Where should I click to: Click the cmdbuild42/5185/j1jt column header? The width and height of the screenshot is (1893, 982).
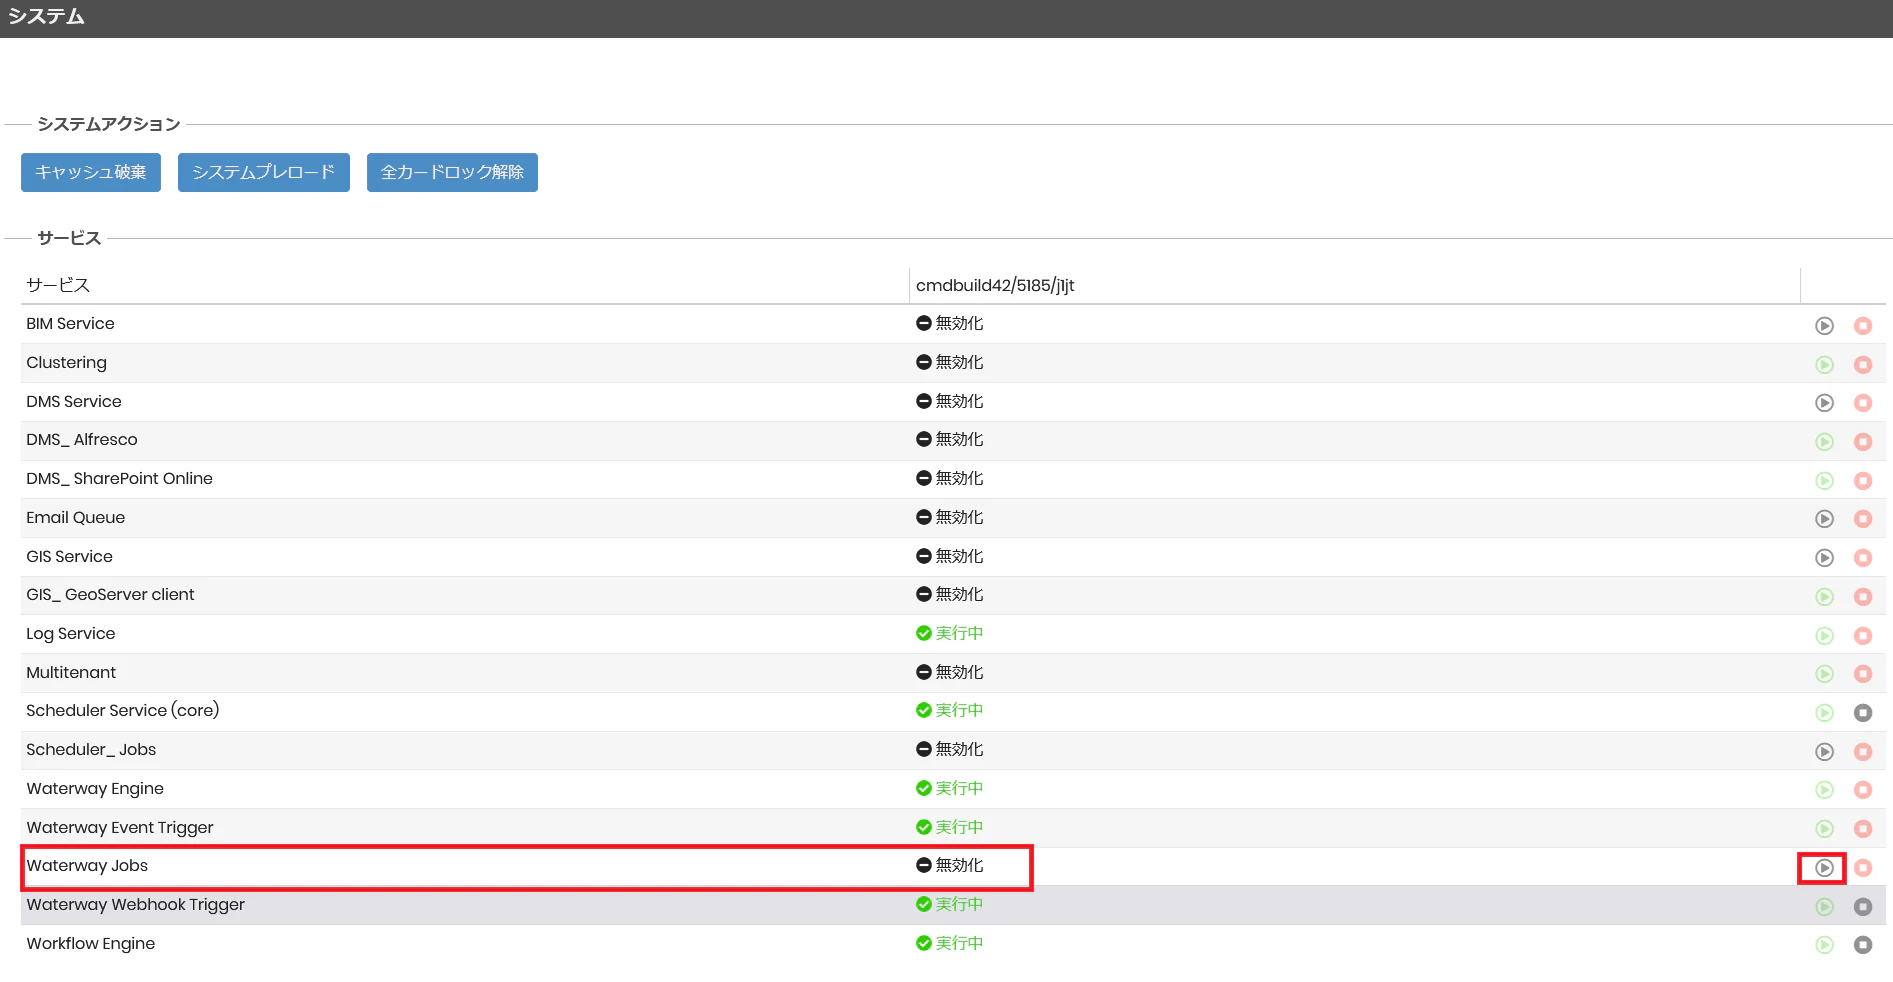pyautogui.click(x=995, y=285)
